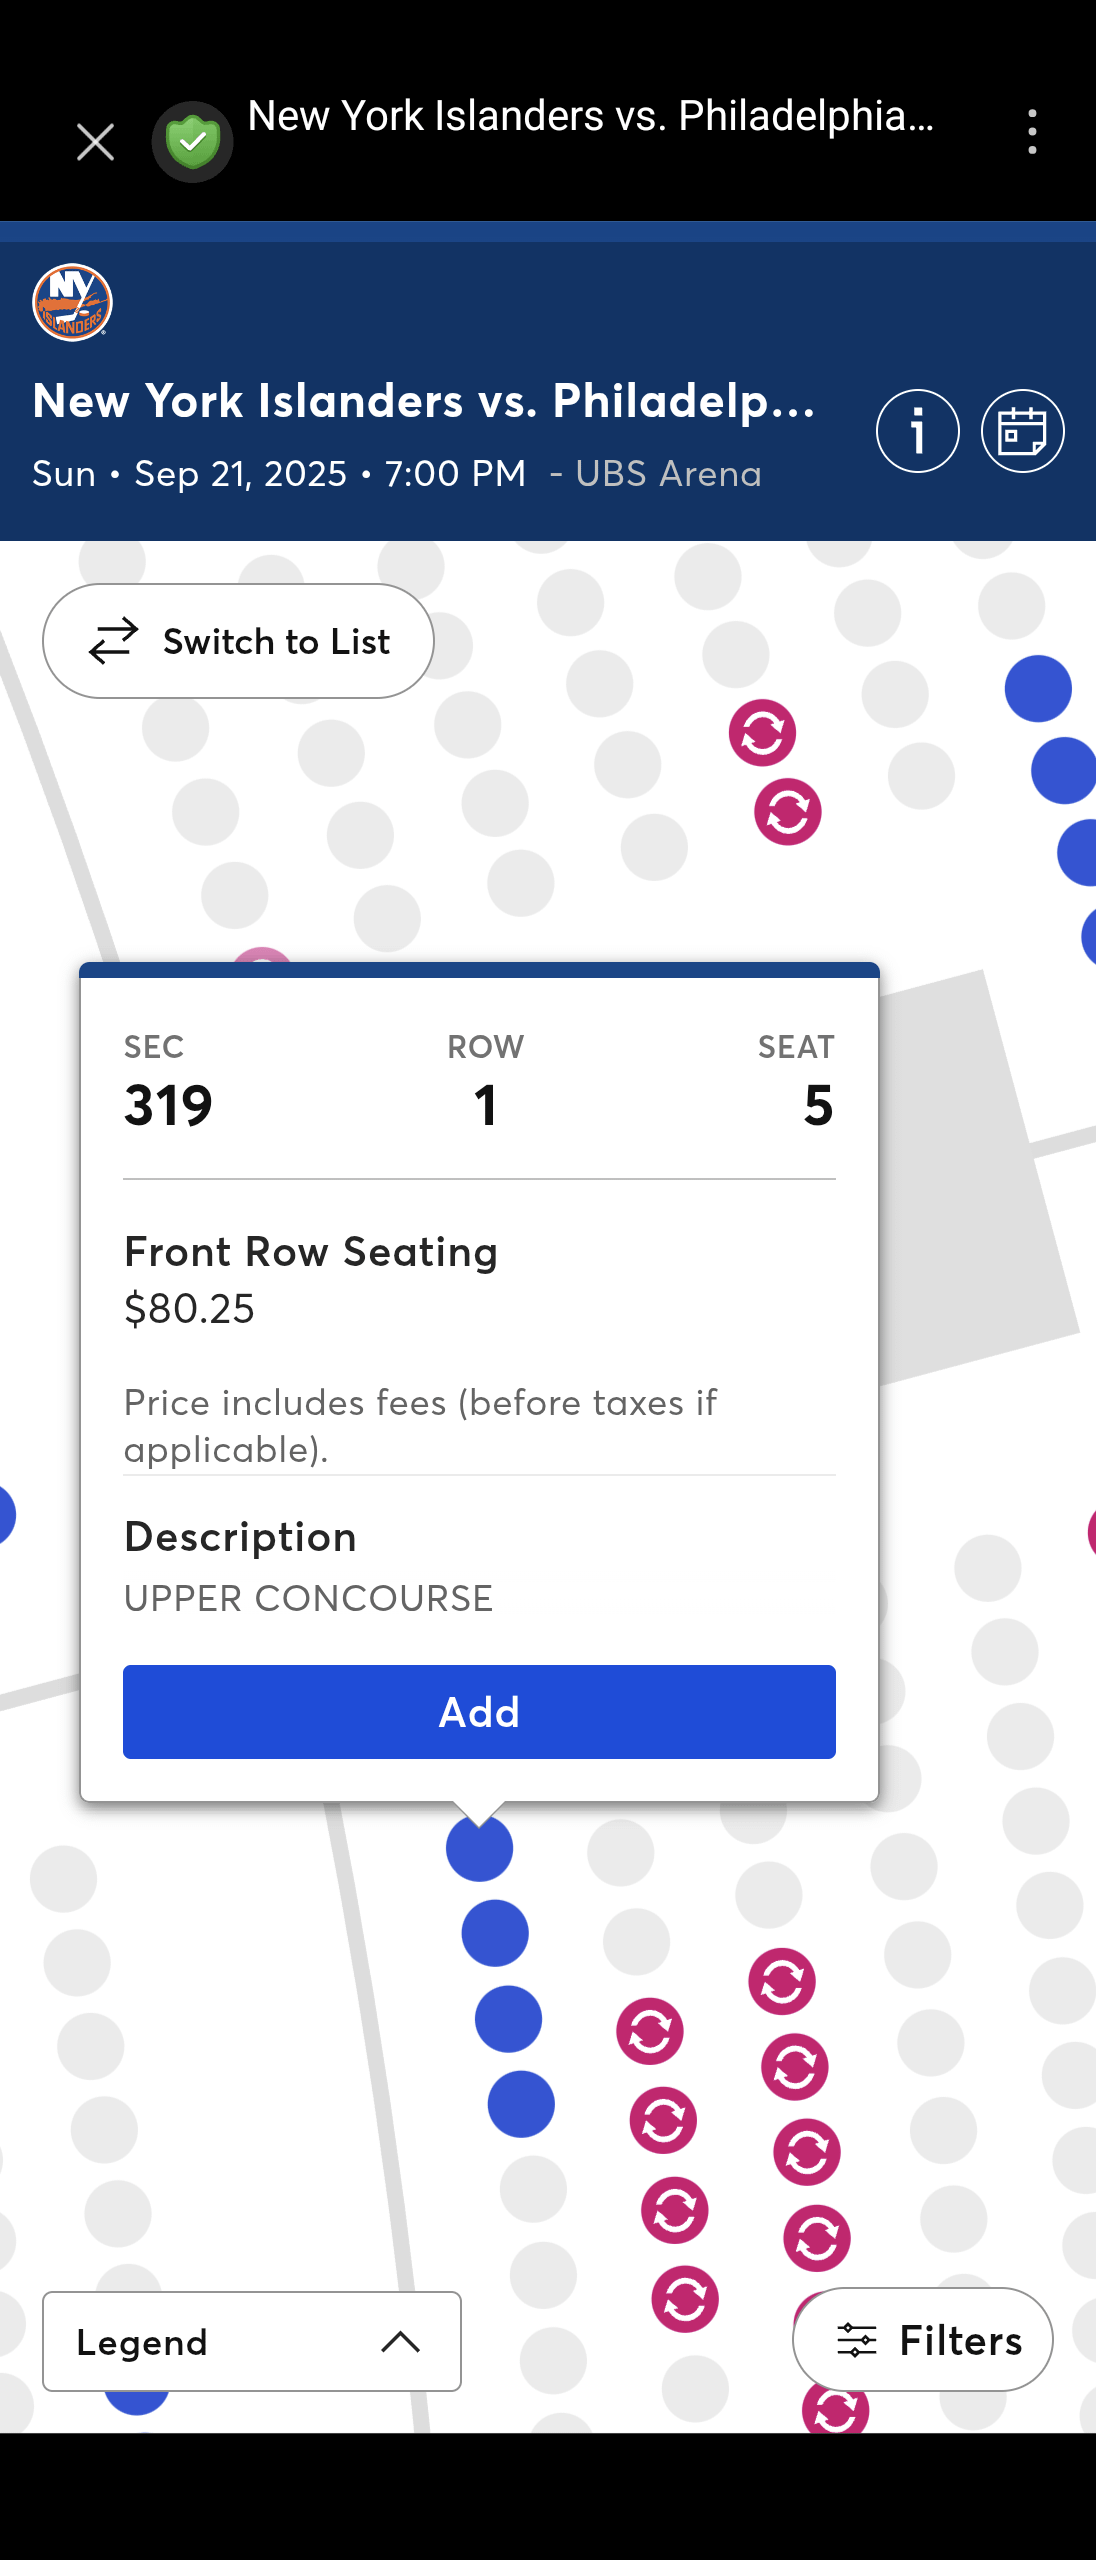
Task: Tap the New York Islanders logo
Action: (x=72, y=303)
